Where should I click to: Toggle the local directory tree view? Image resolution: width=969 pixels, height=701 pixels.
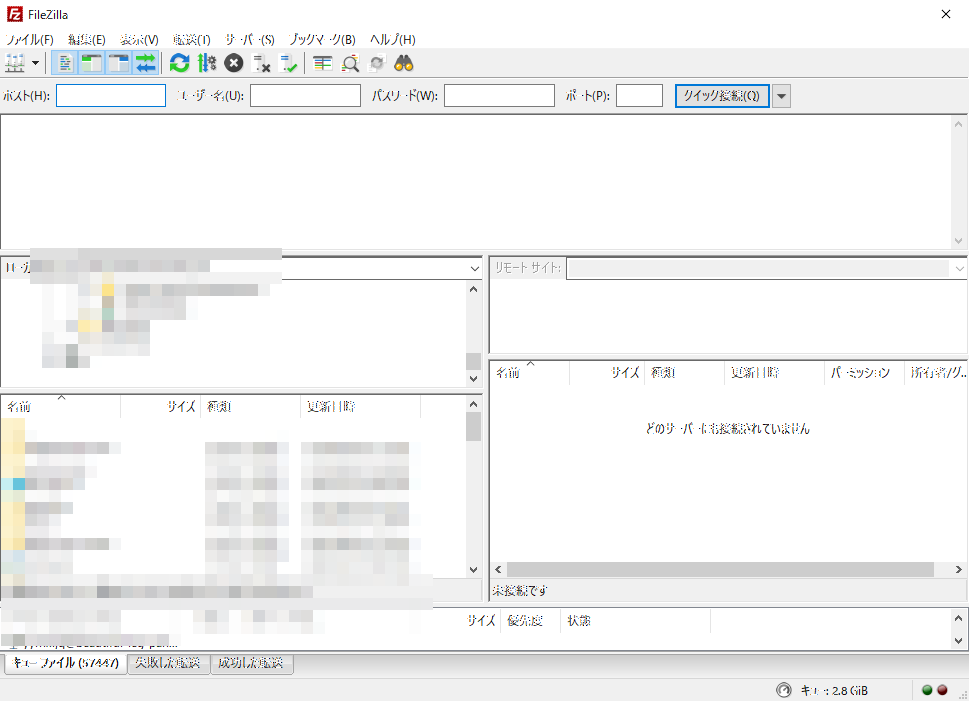tap(92, 63)
